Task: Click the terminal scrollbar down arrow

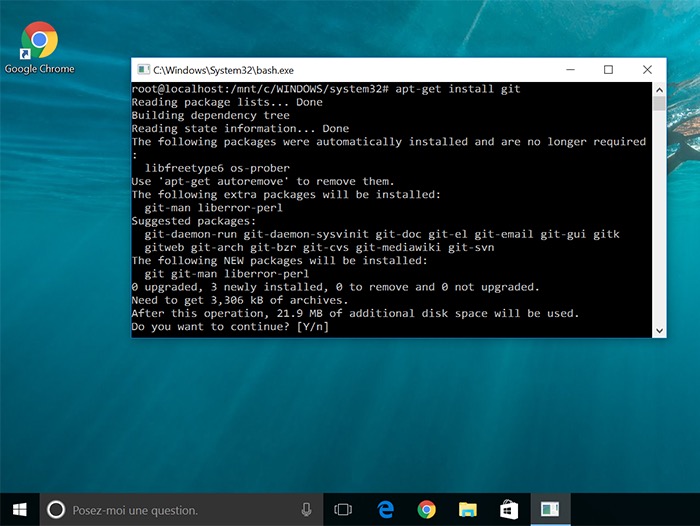Action: pos(659,329)
